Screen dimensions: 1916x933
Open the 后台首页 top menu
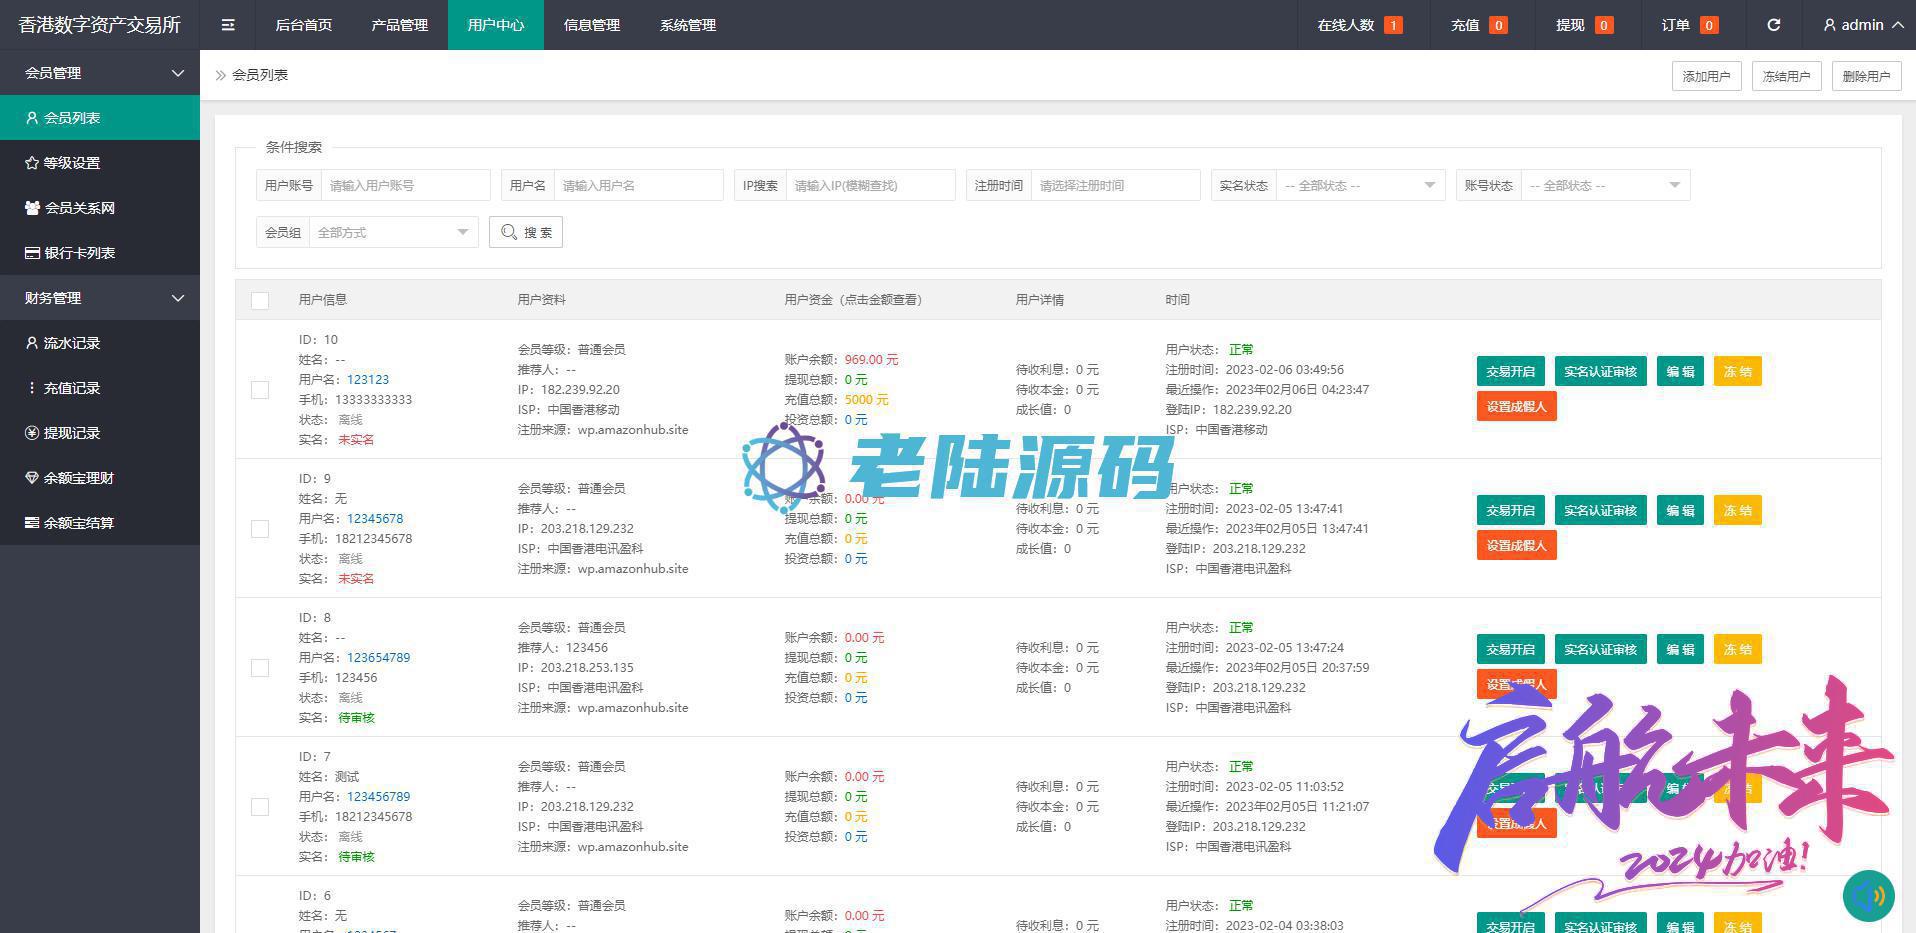tap(304, 25)
